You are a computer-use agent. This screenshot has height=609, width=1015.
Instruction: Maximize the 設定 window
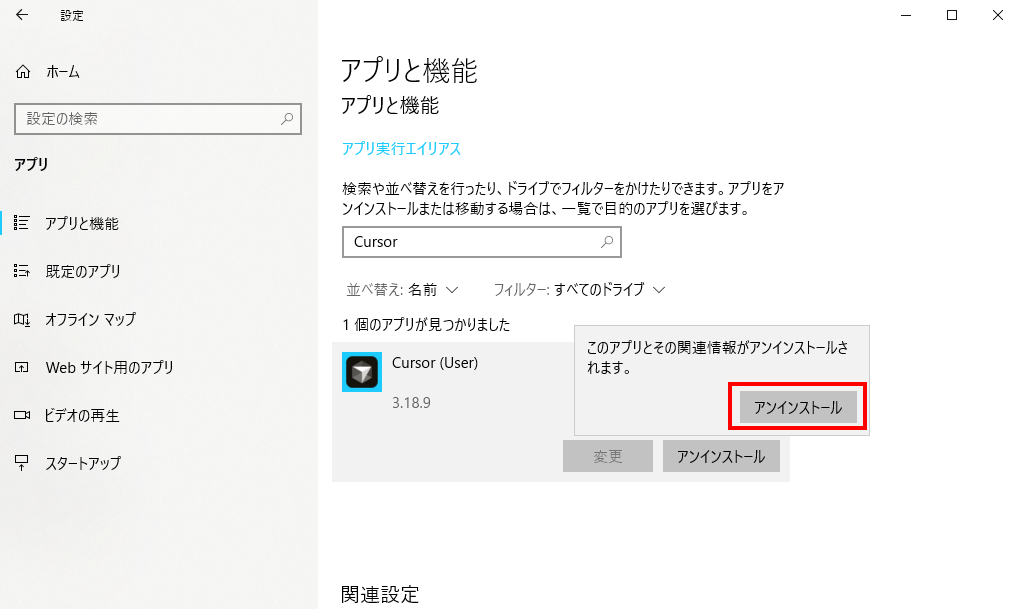coord(952,15)
